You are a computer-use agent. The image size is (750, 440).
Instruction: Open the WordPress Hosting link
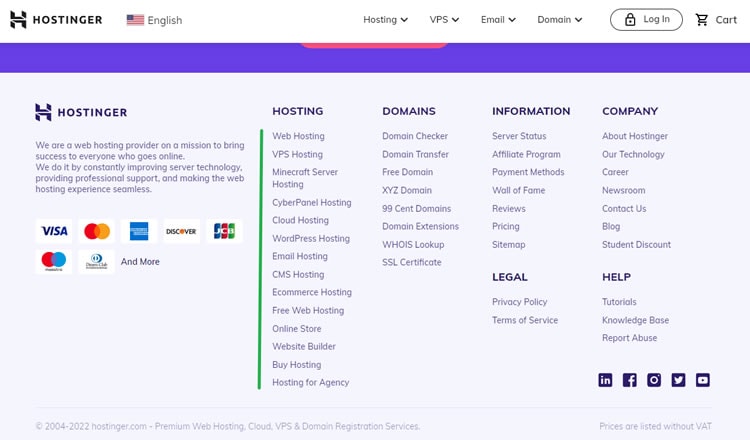tap(311, 239)
